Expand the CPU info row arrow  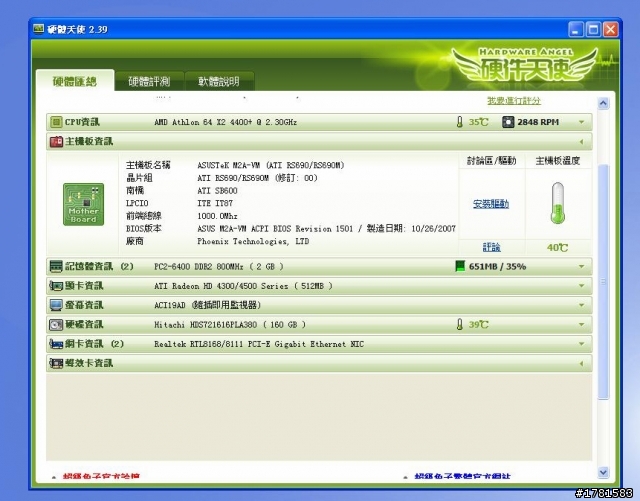click(x=581, y=122)
